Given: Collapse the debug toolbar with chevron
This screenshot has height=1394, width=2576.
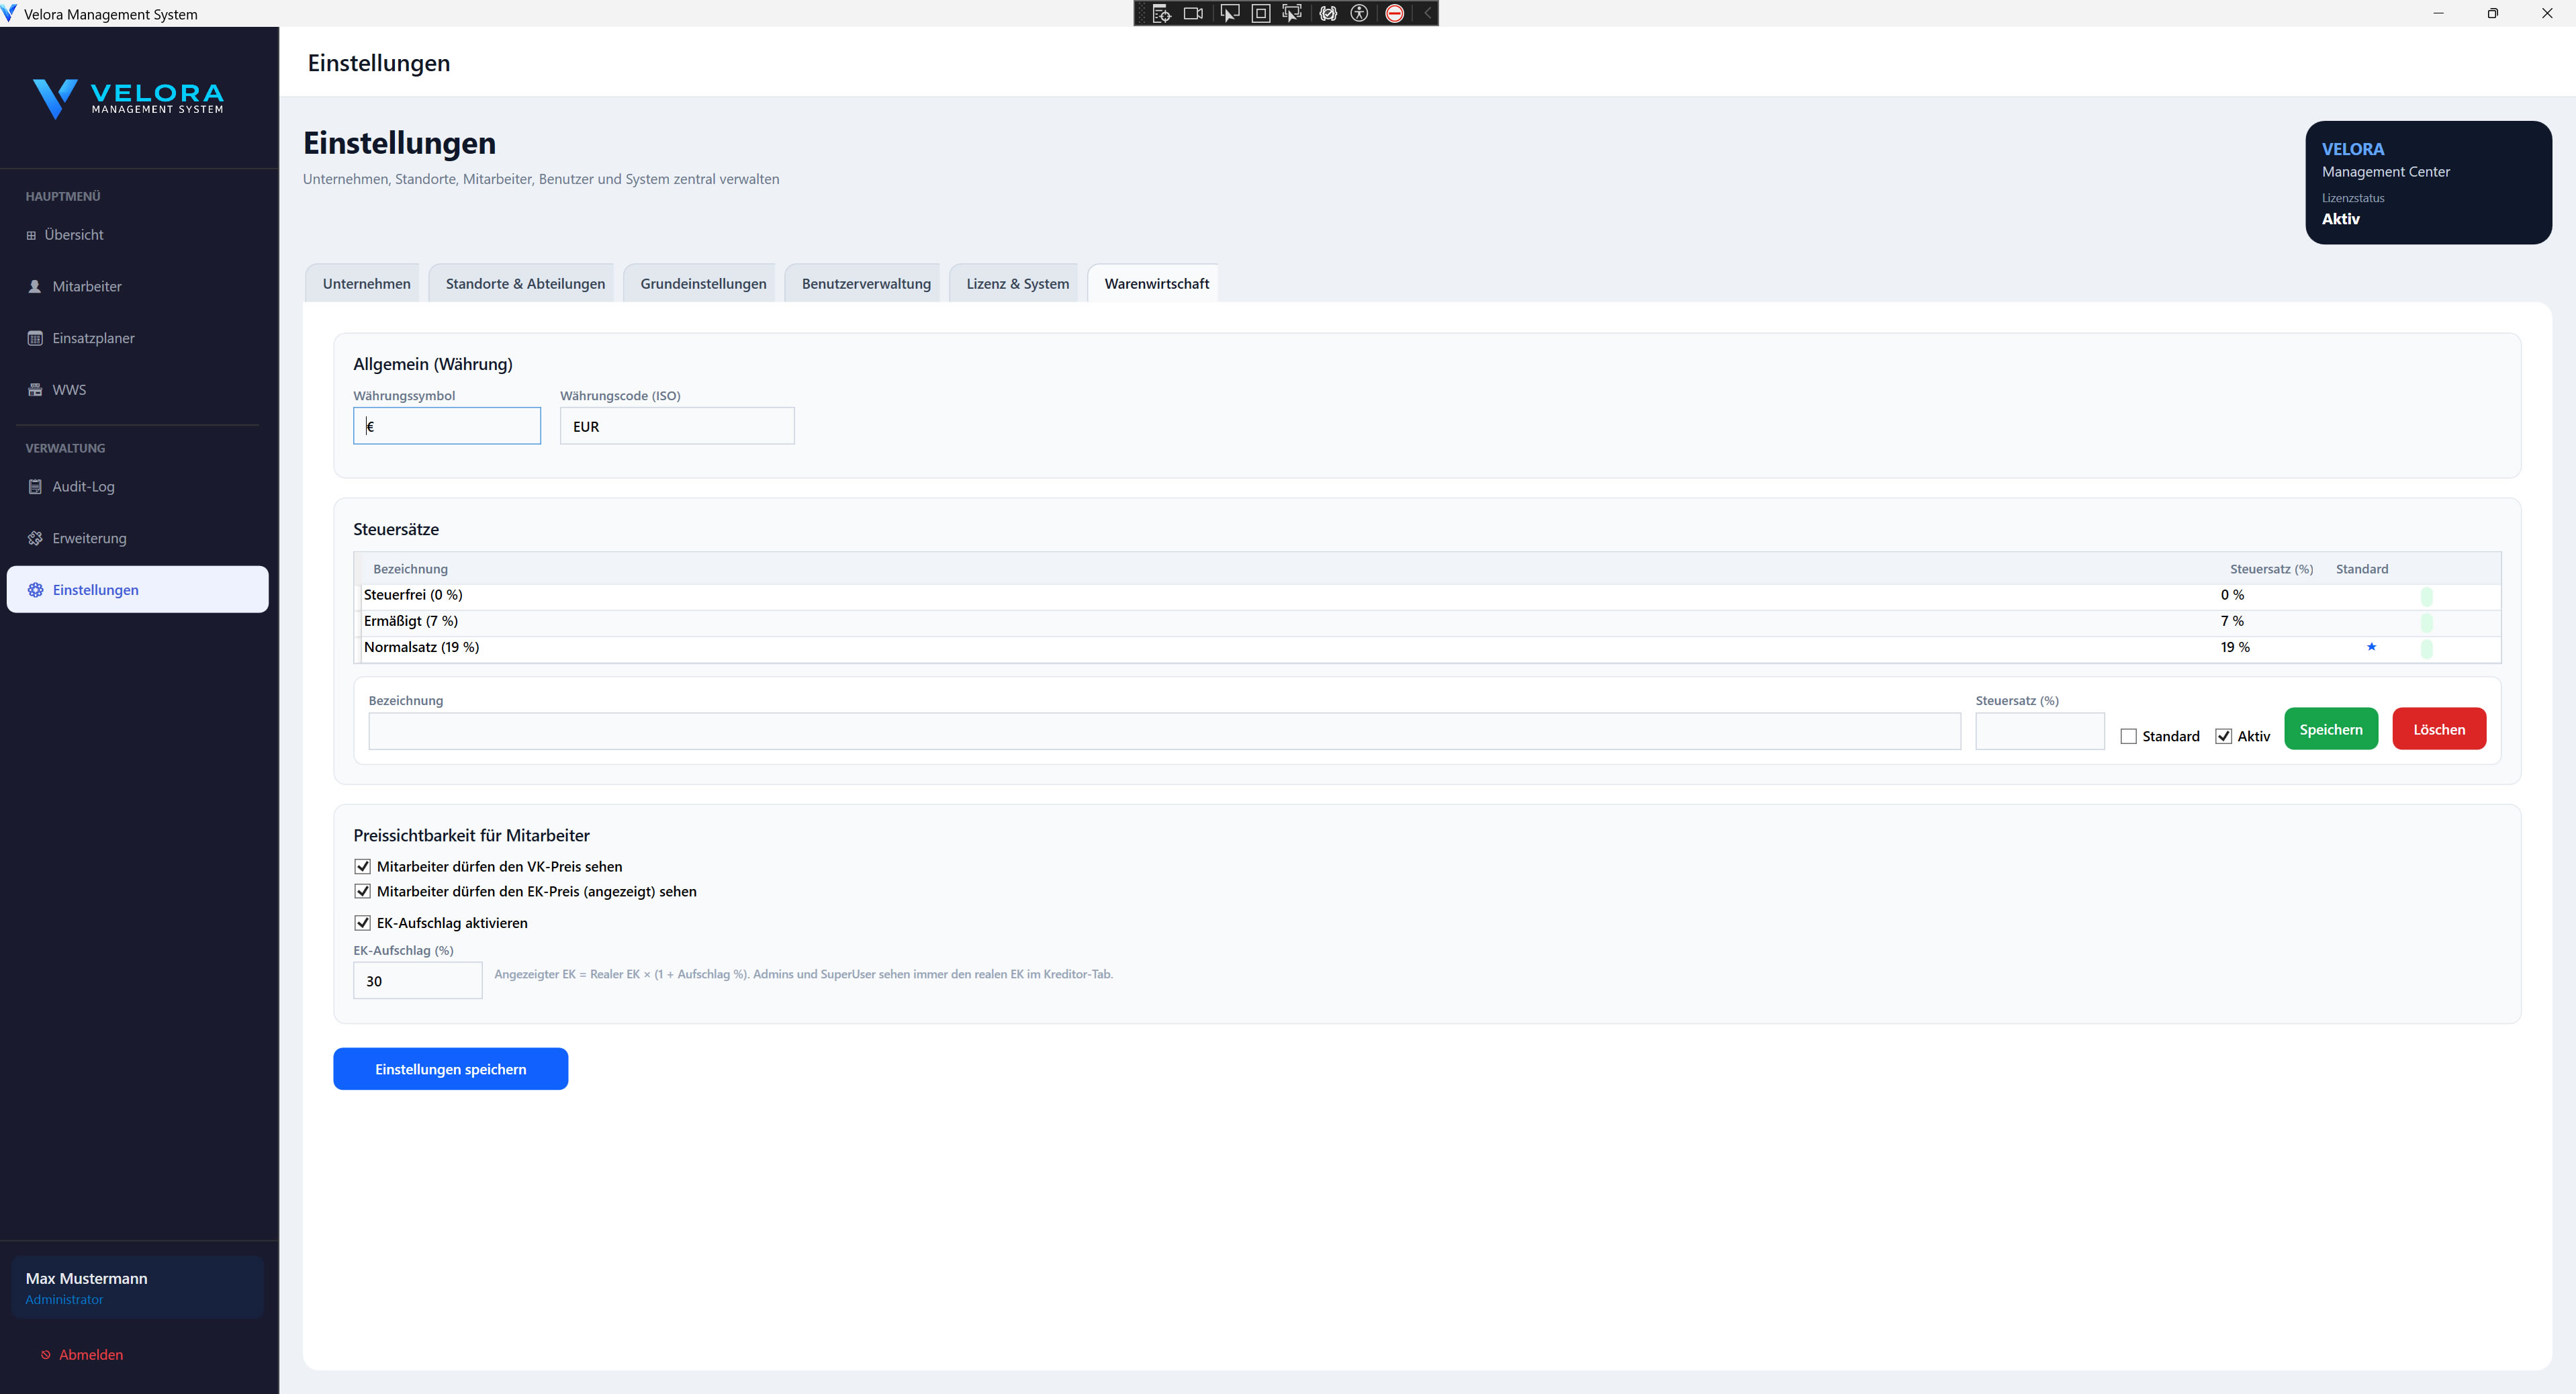Looking at the screenshot, I should [x=1427, y=13].
